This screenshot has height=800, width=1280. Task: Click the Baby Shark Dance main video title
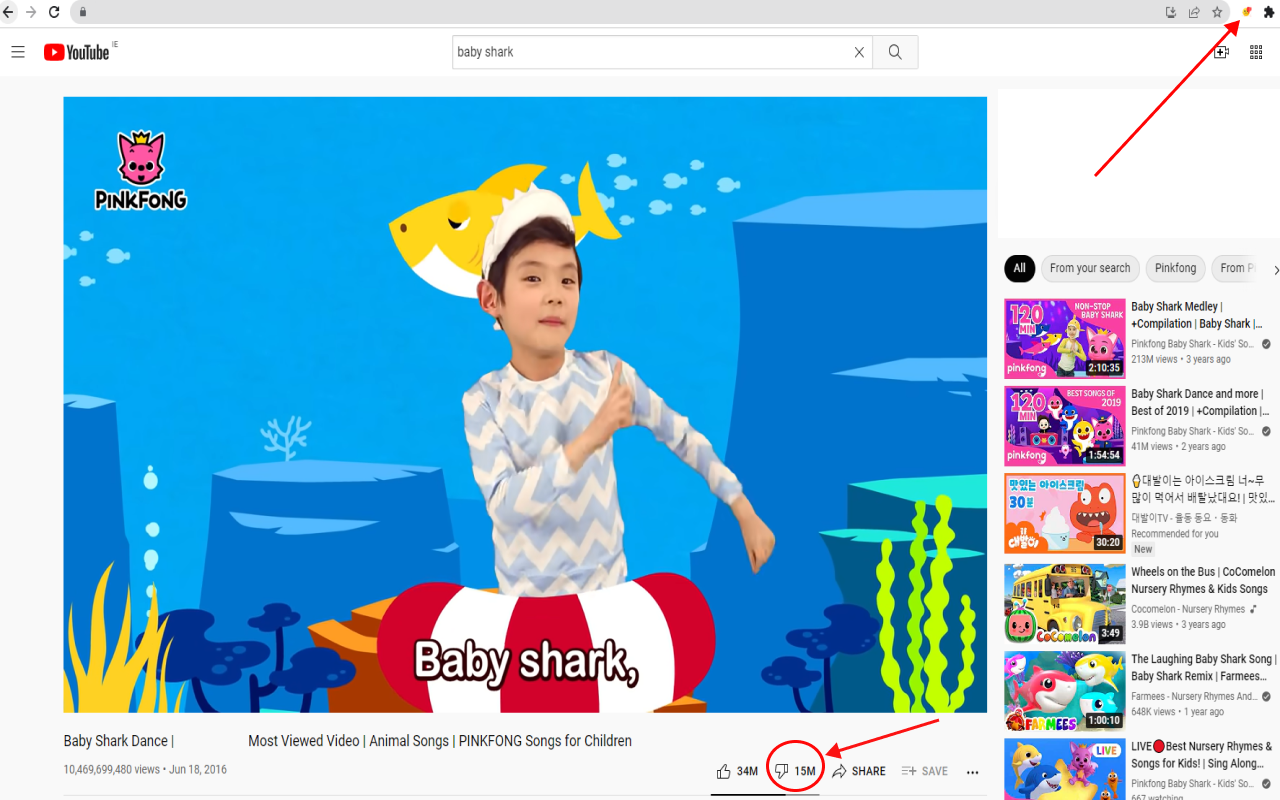pos(348,741)
